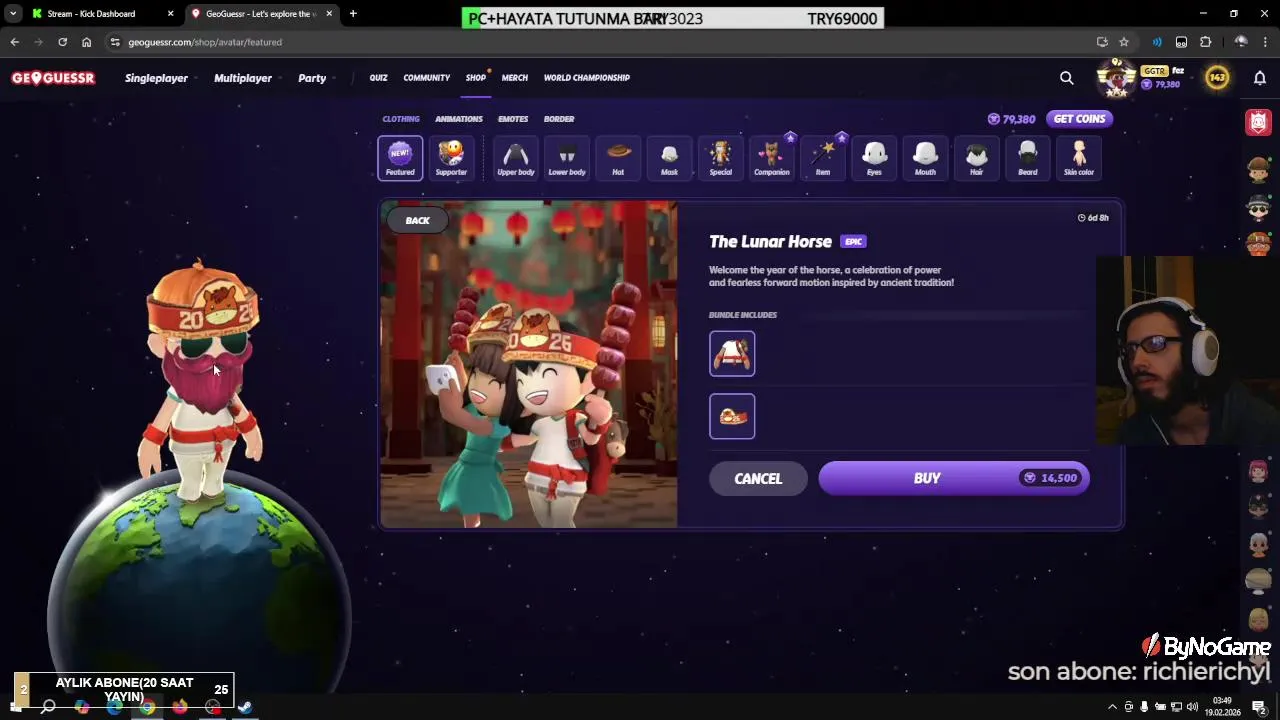Select the Beard category icon

pos(1028,158)
